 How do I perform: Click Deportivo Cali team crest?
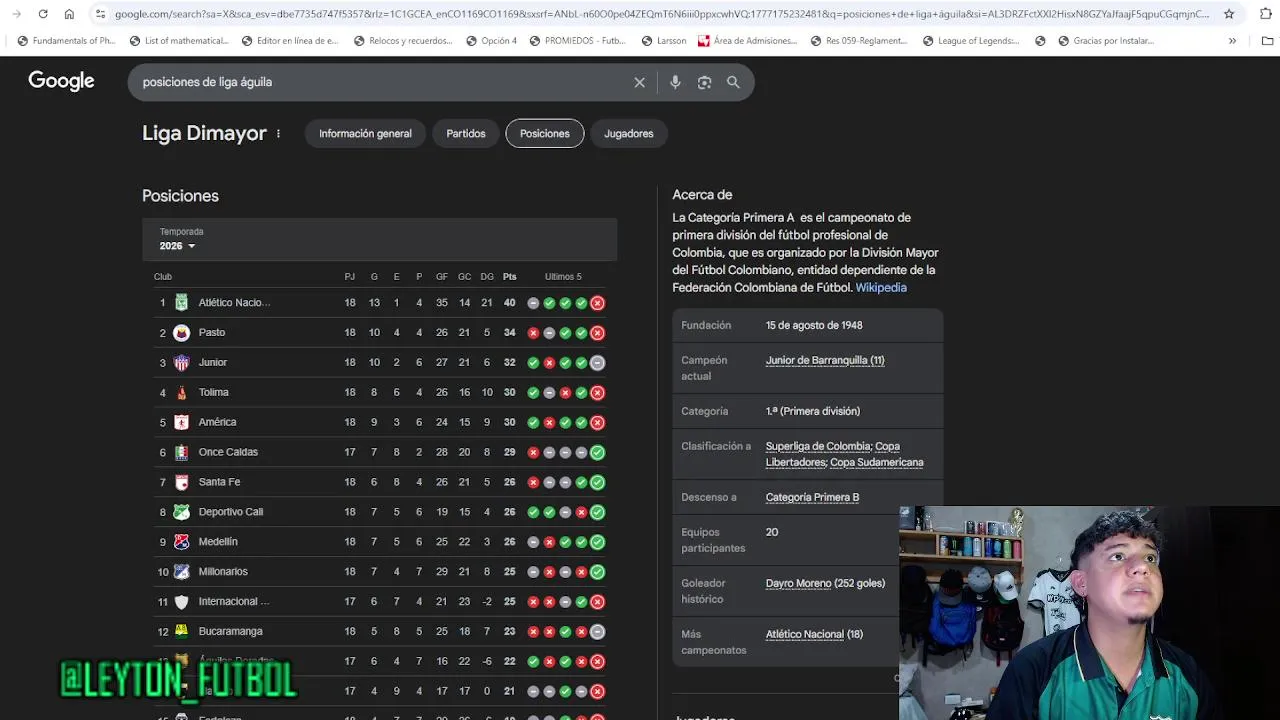pos(181,512)
